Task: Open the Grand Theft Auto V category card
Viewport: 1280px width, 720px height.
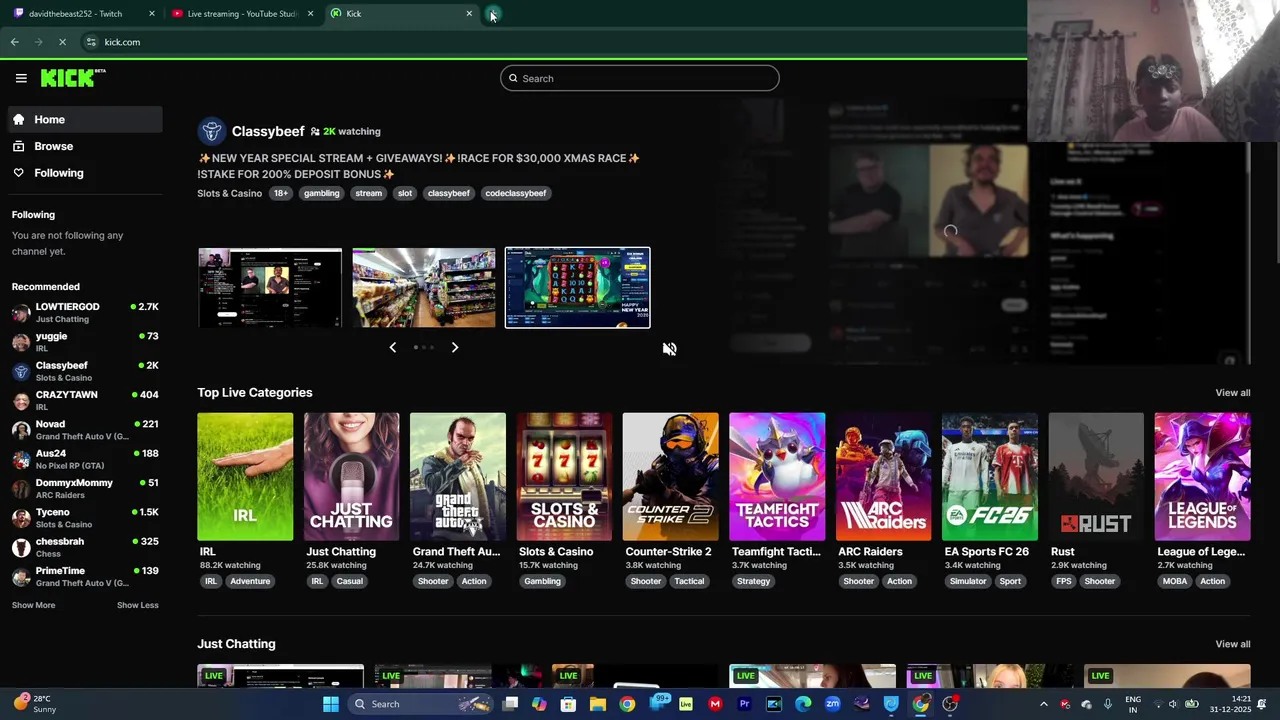Action: [x=458, y=477]
